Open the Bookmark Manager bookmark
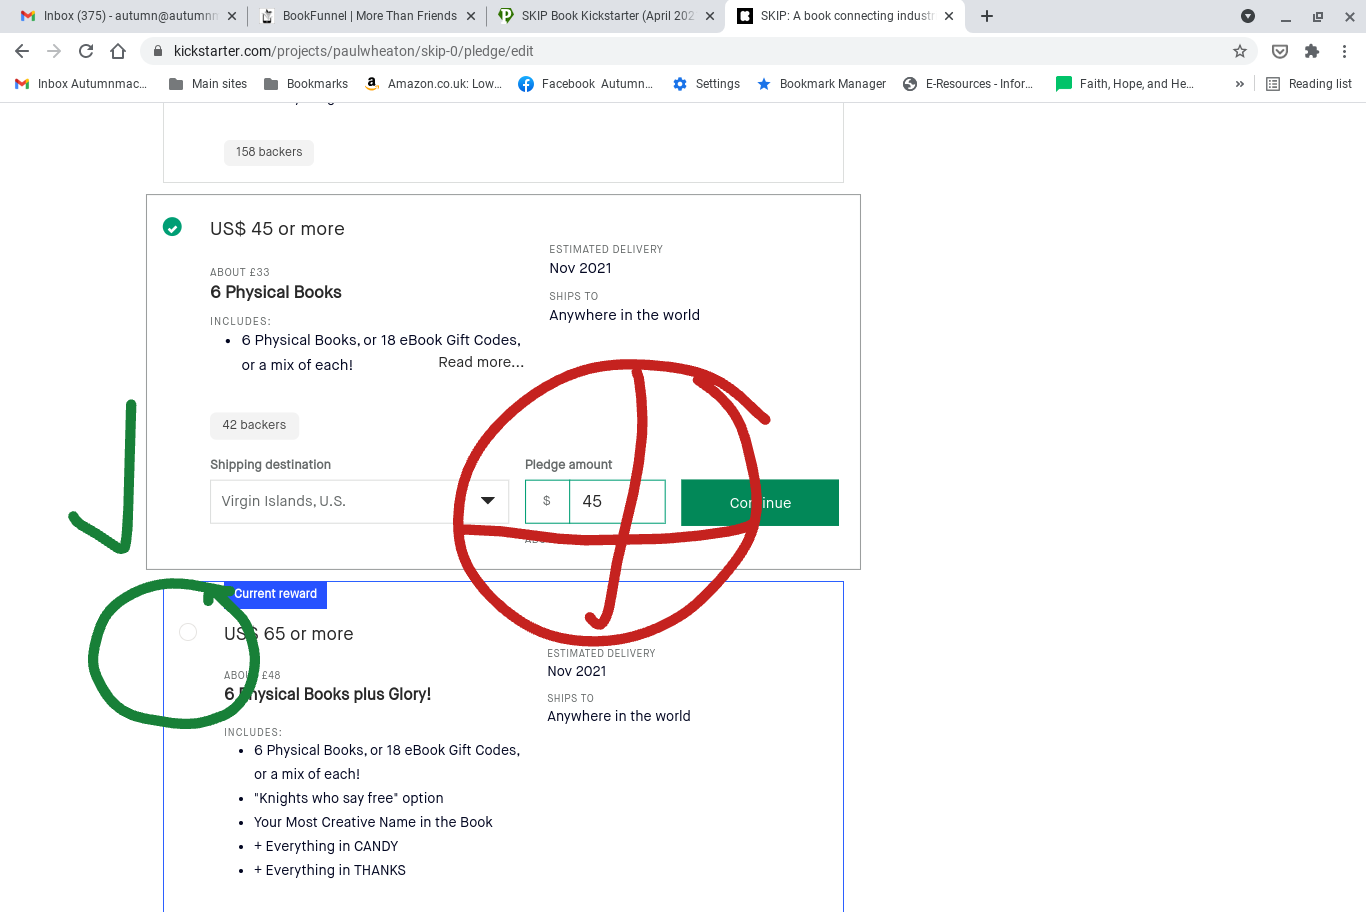Image resolution: width=1366 pixels, height=912 pixels. (x=821, y=84)
